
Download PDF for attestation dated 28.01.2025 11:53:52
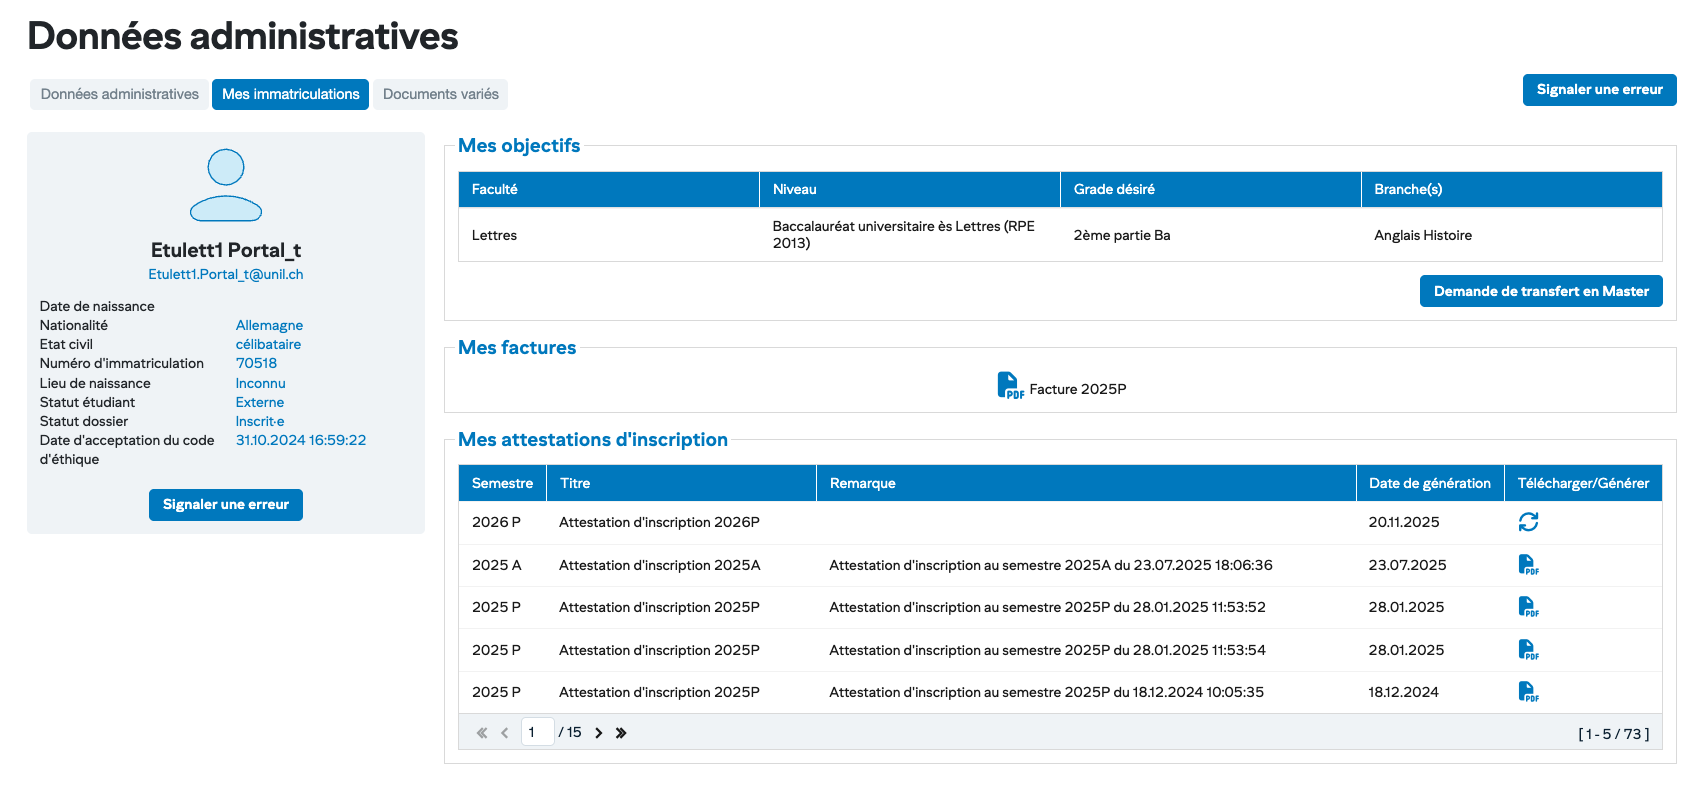[x=1528, y=607]
